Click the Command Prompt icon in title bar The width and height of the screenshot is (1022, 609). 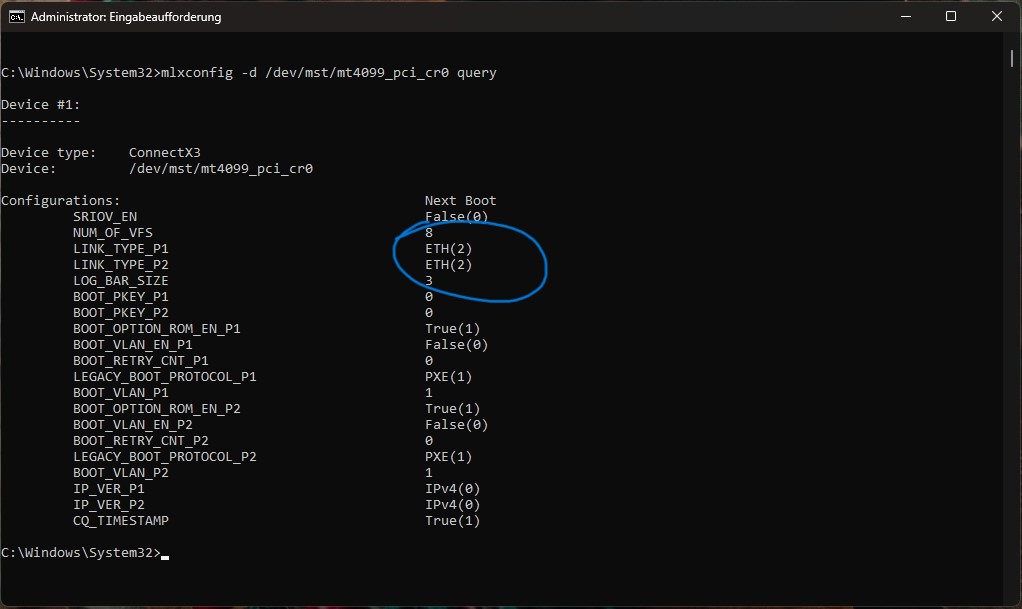[x=16, y=16]
